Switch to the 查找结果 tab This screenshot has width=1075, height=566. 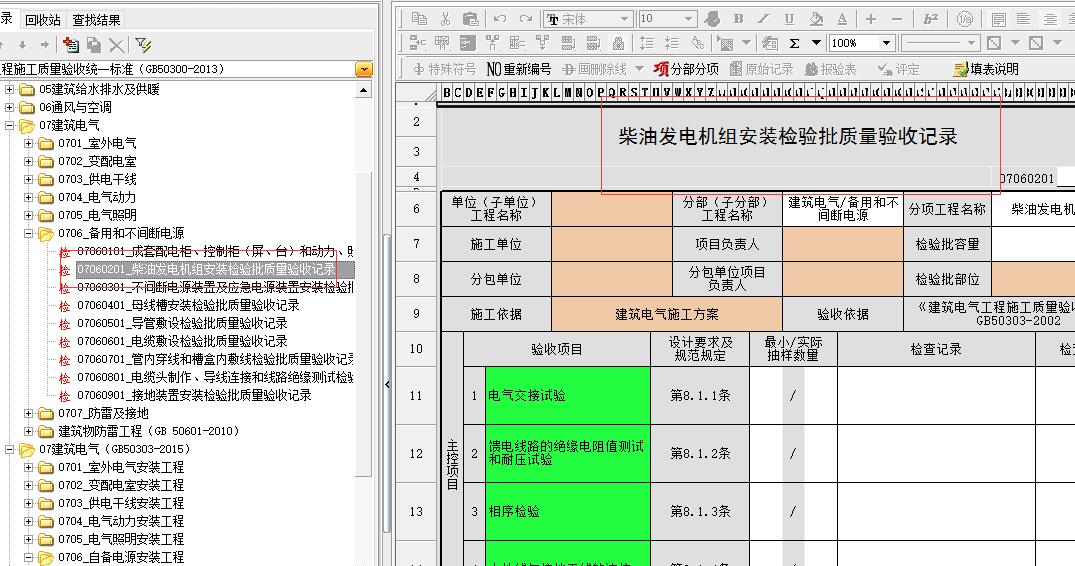click(x=97, y=20)
